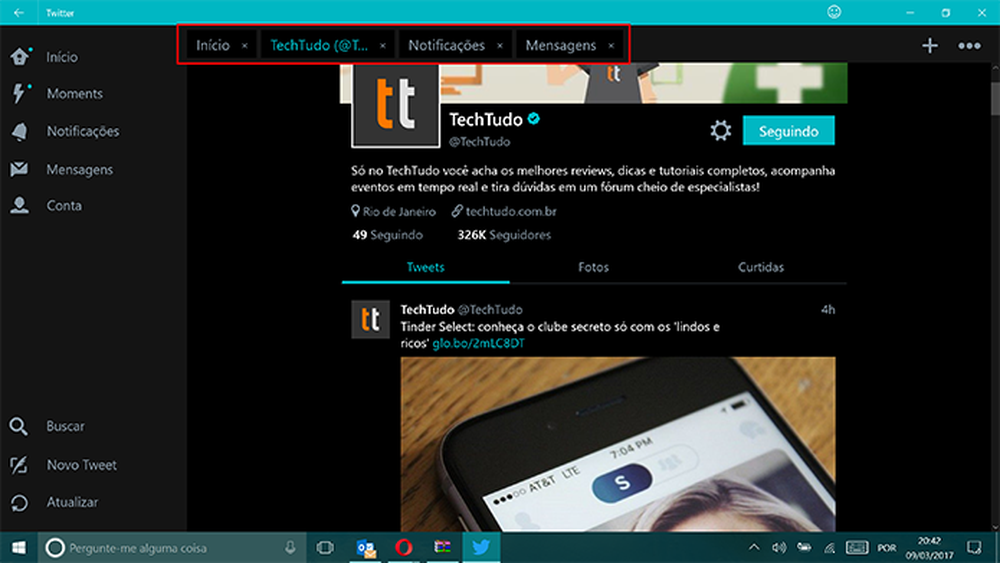Open the Action Center notifications icon
This screenshot has width=1000, height=563.
click(x=974, y=547)
